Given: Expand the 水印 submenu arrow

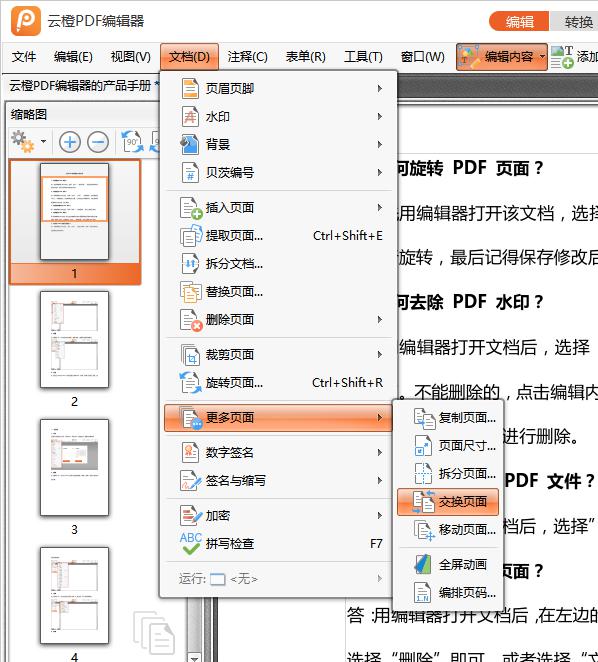Looking at the screenshot, I should point(380,116).
